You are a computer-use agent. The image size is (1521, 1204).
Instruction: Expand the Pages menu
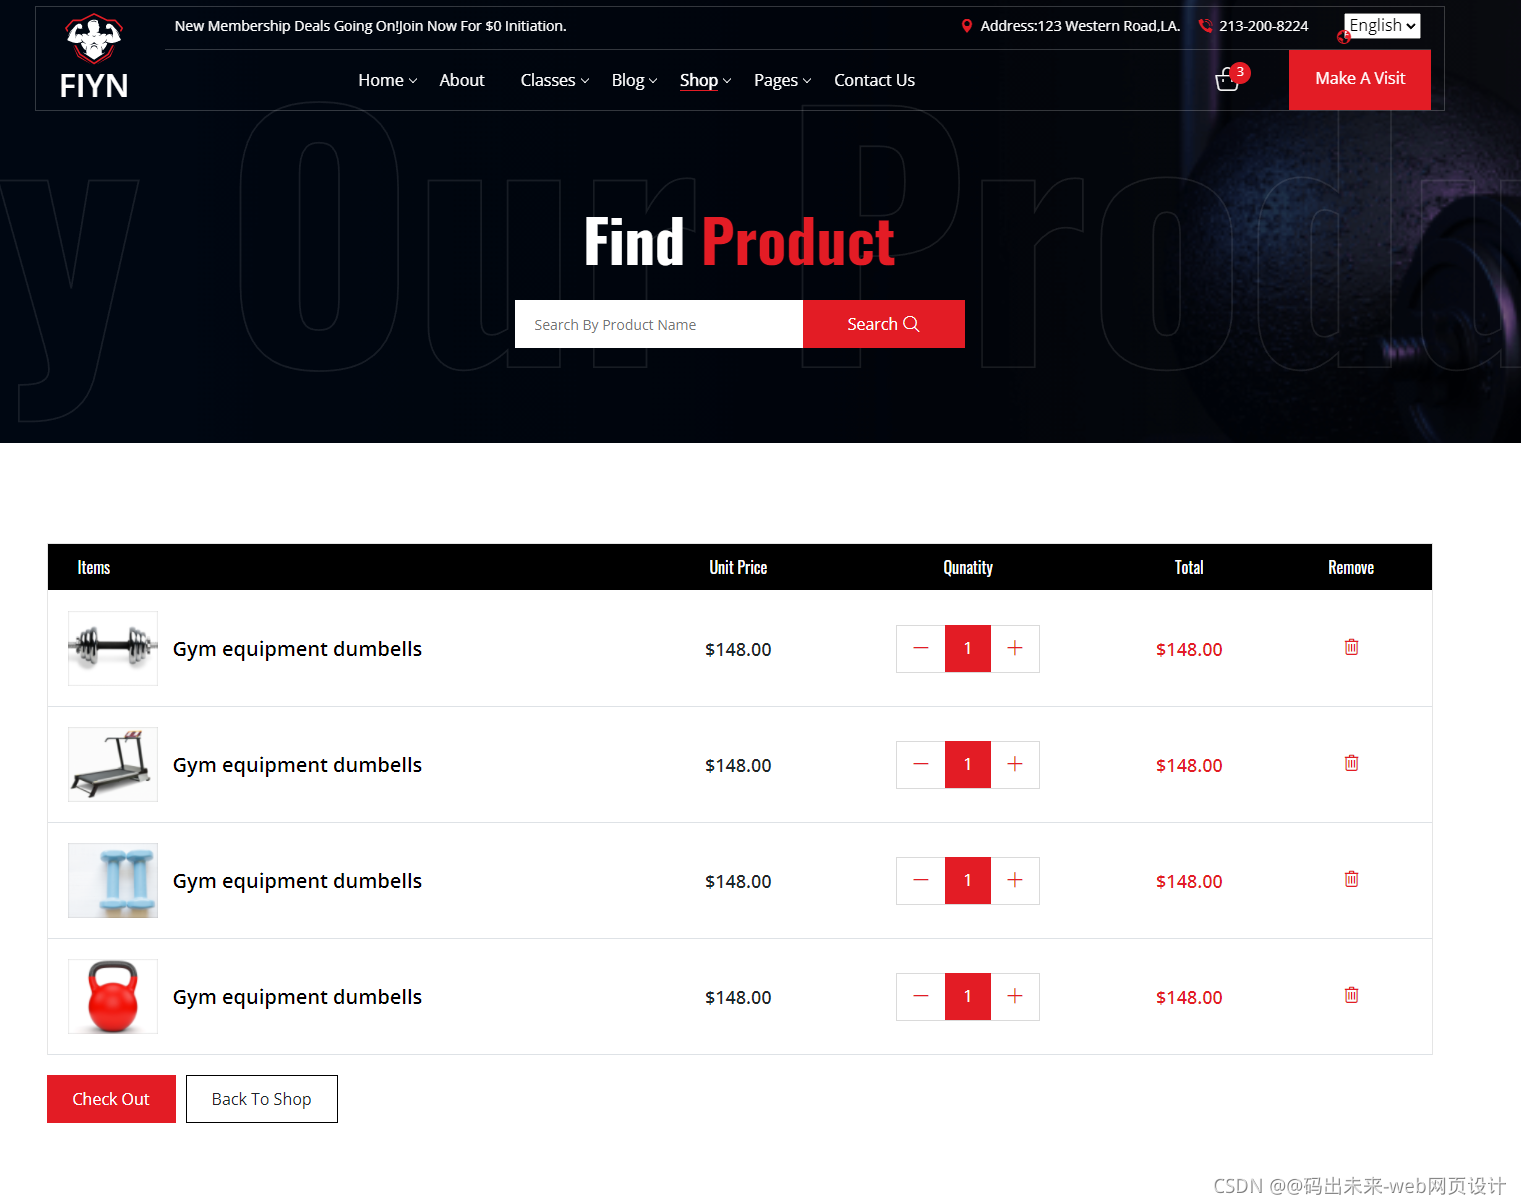pyautogui.click(x=782, y=80)
